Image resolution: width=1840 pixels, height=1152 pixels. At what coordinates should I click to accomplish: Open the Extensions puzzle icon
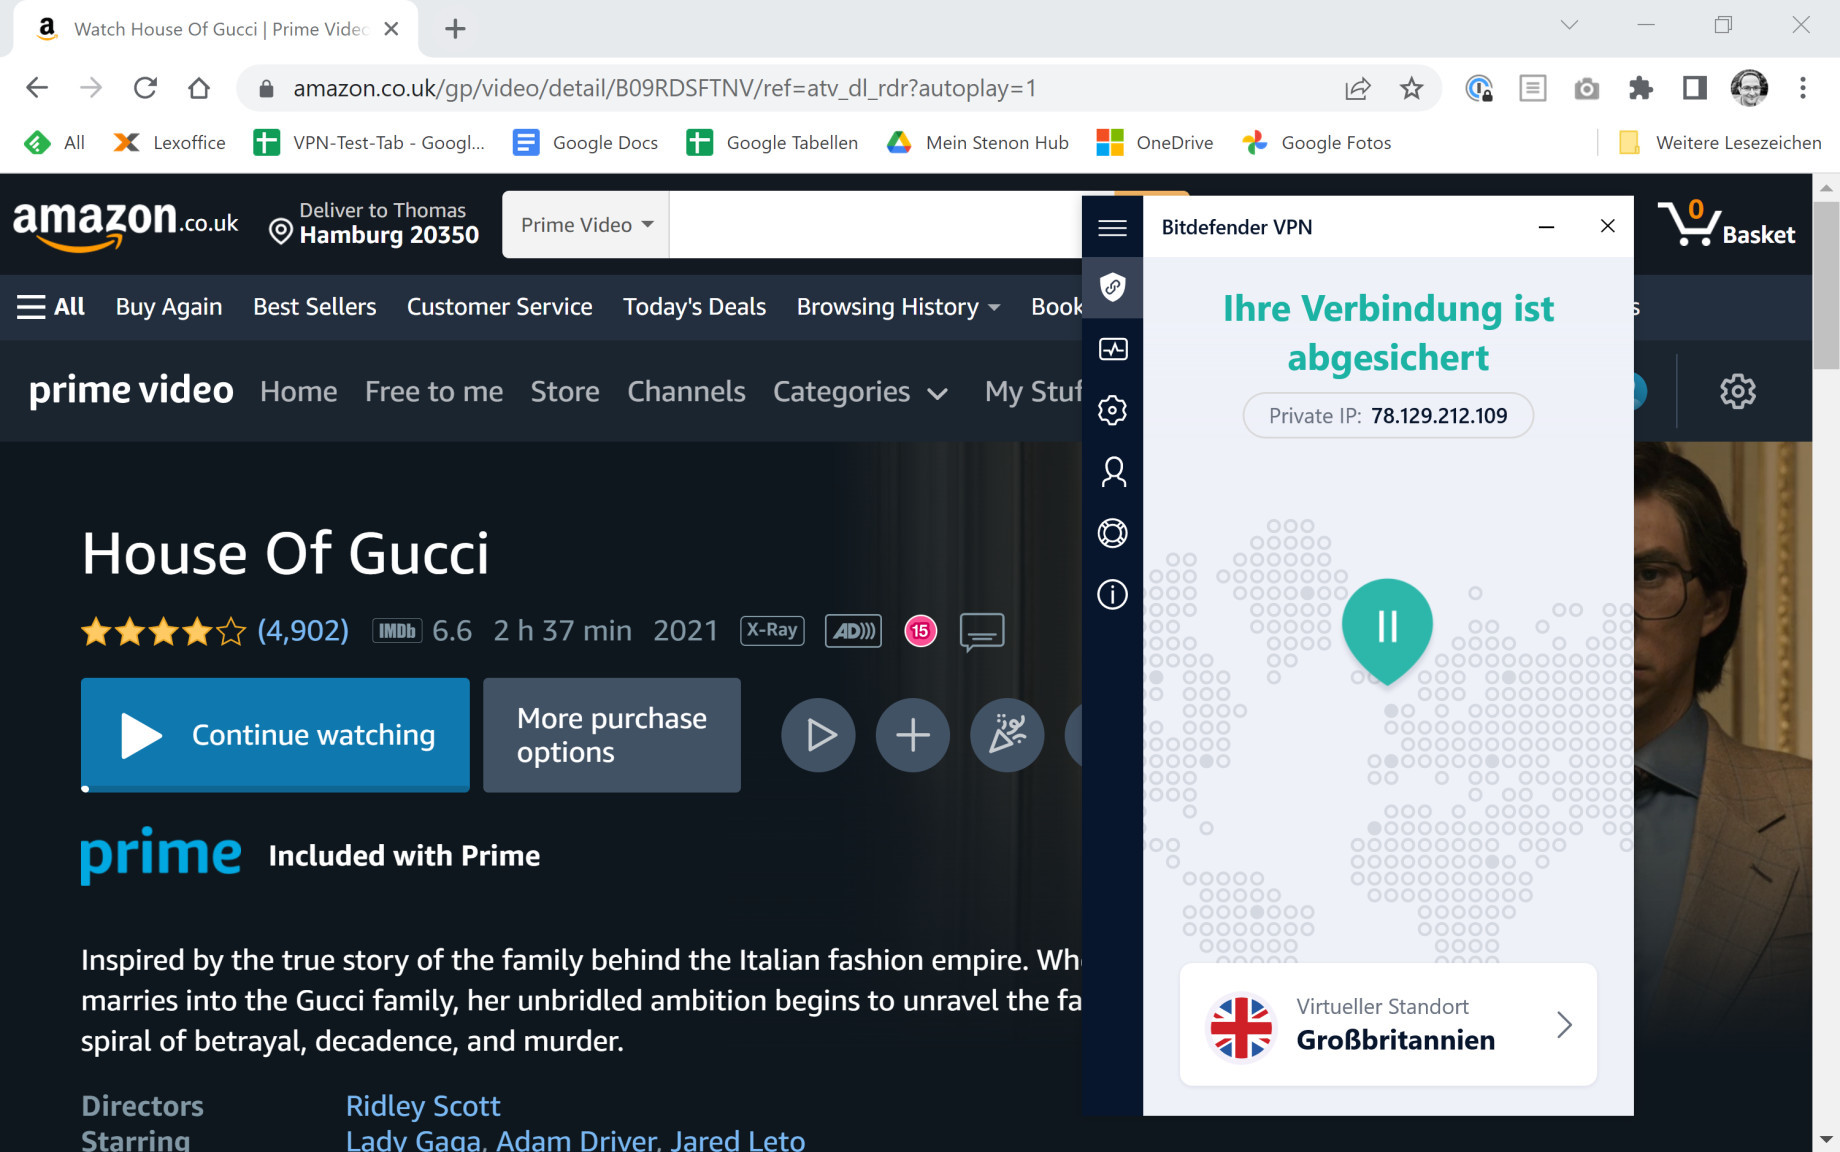pyautogui.click(x=1640, y=89)
